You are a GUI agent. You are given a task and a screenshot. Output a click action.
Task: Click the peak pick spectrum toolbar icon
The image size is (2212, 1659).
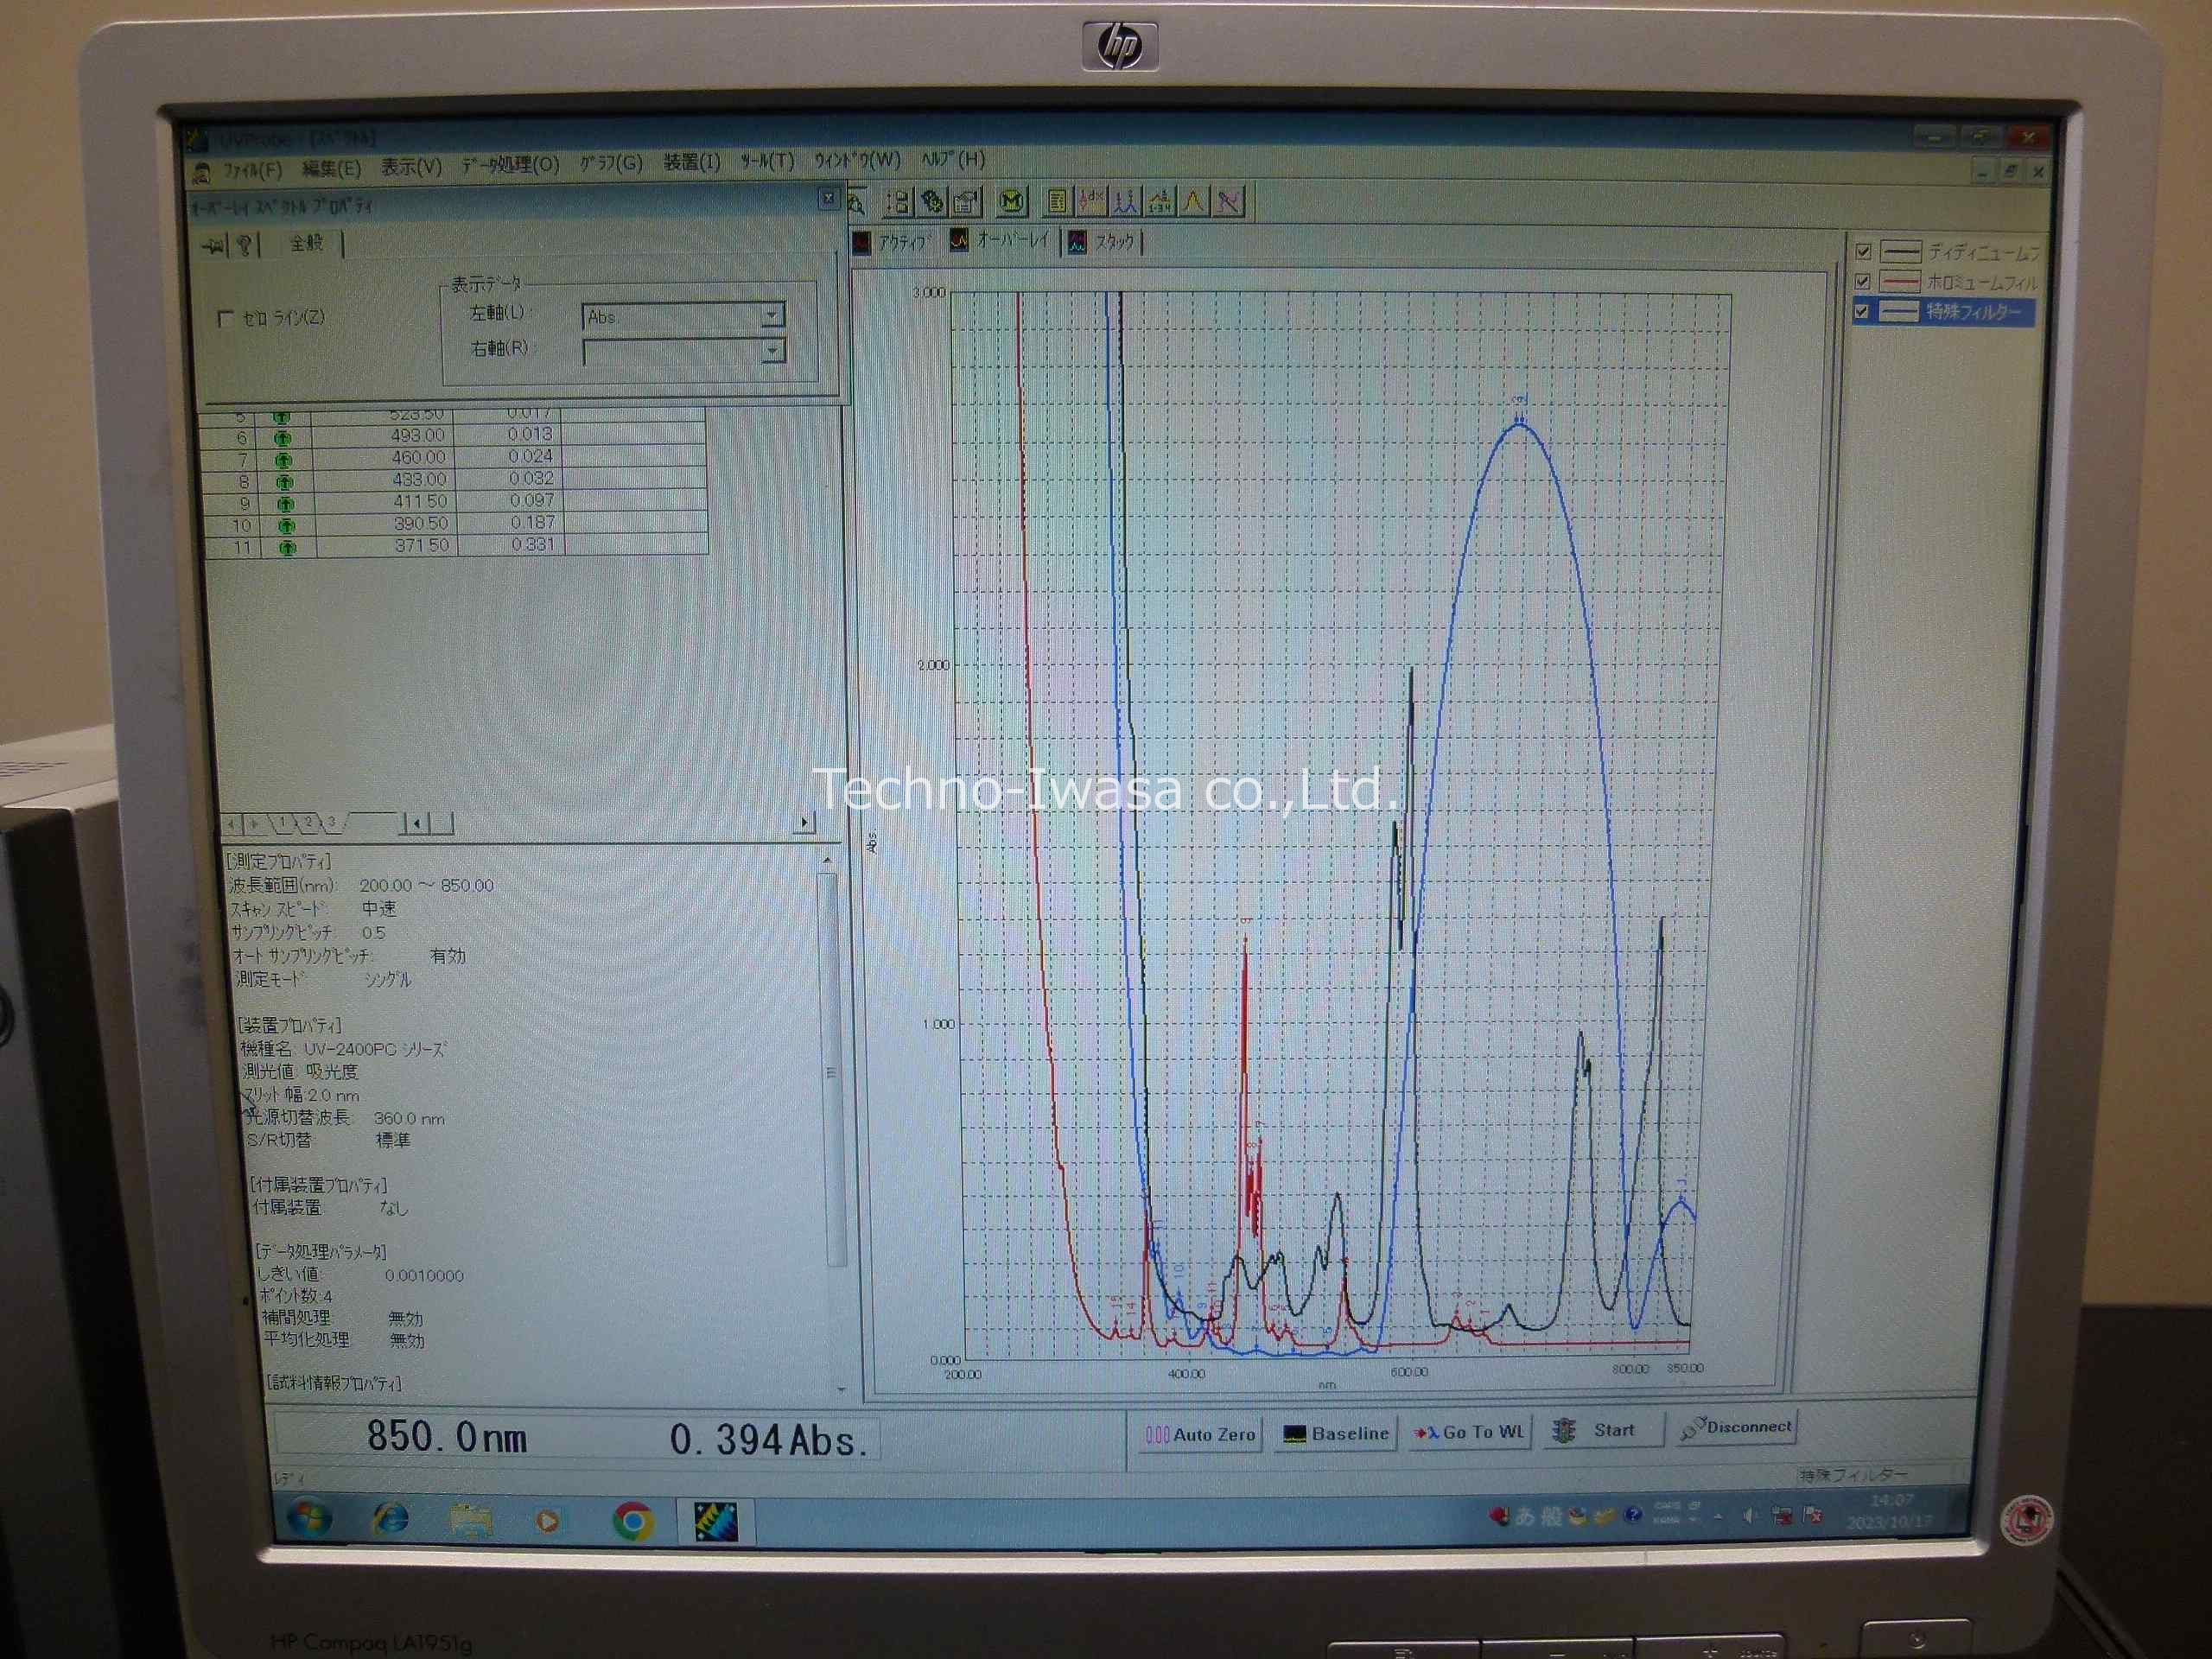1126,202
